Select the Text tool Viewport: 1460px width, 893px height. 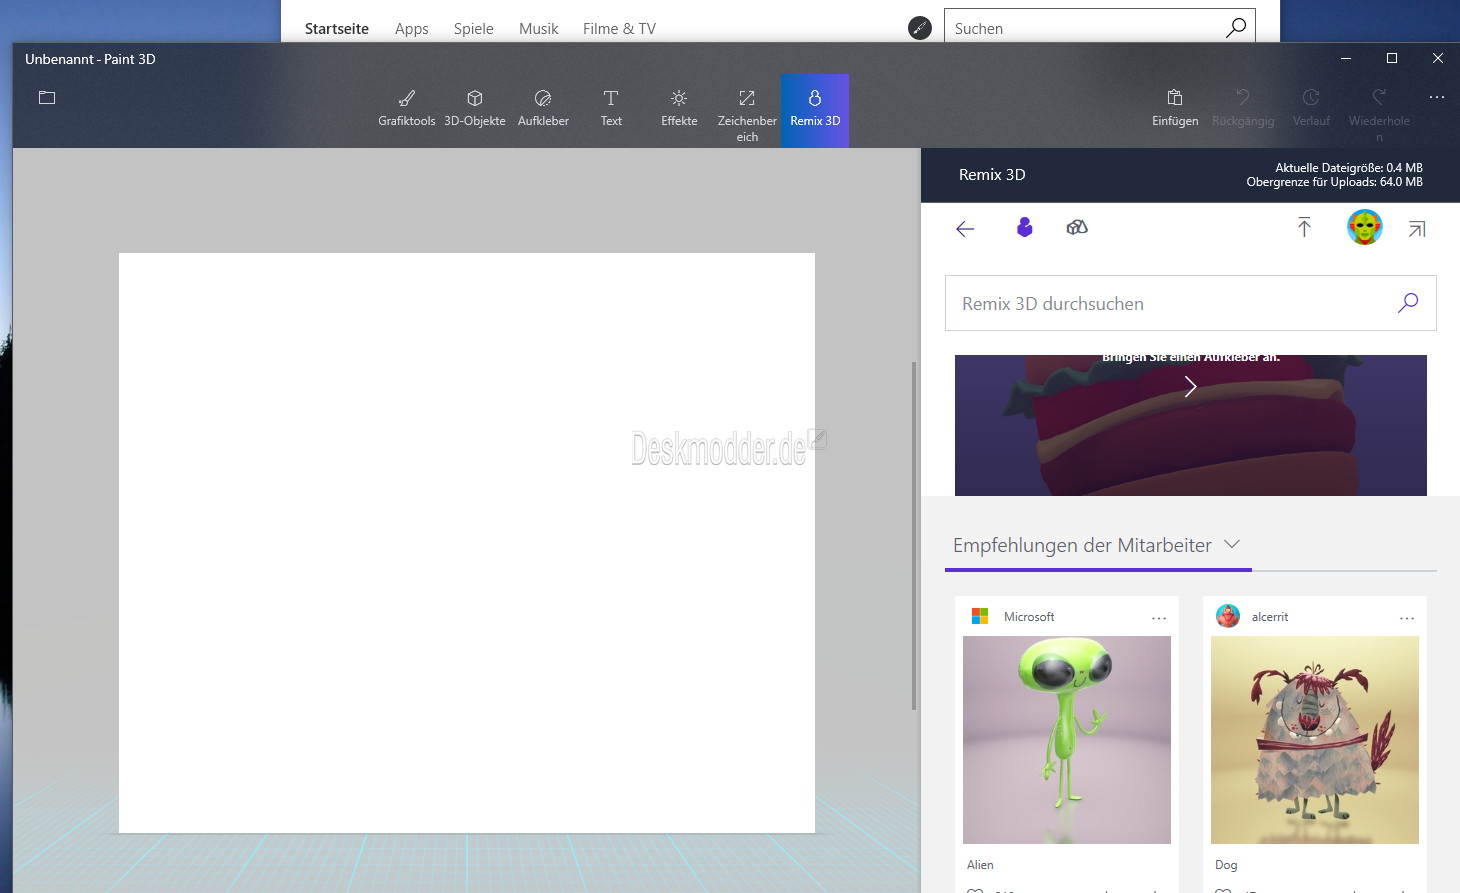611,108
